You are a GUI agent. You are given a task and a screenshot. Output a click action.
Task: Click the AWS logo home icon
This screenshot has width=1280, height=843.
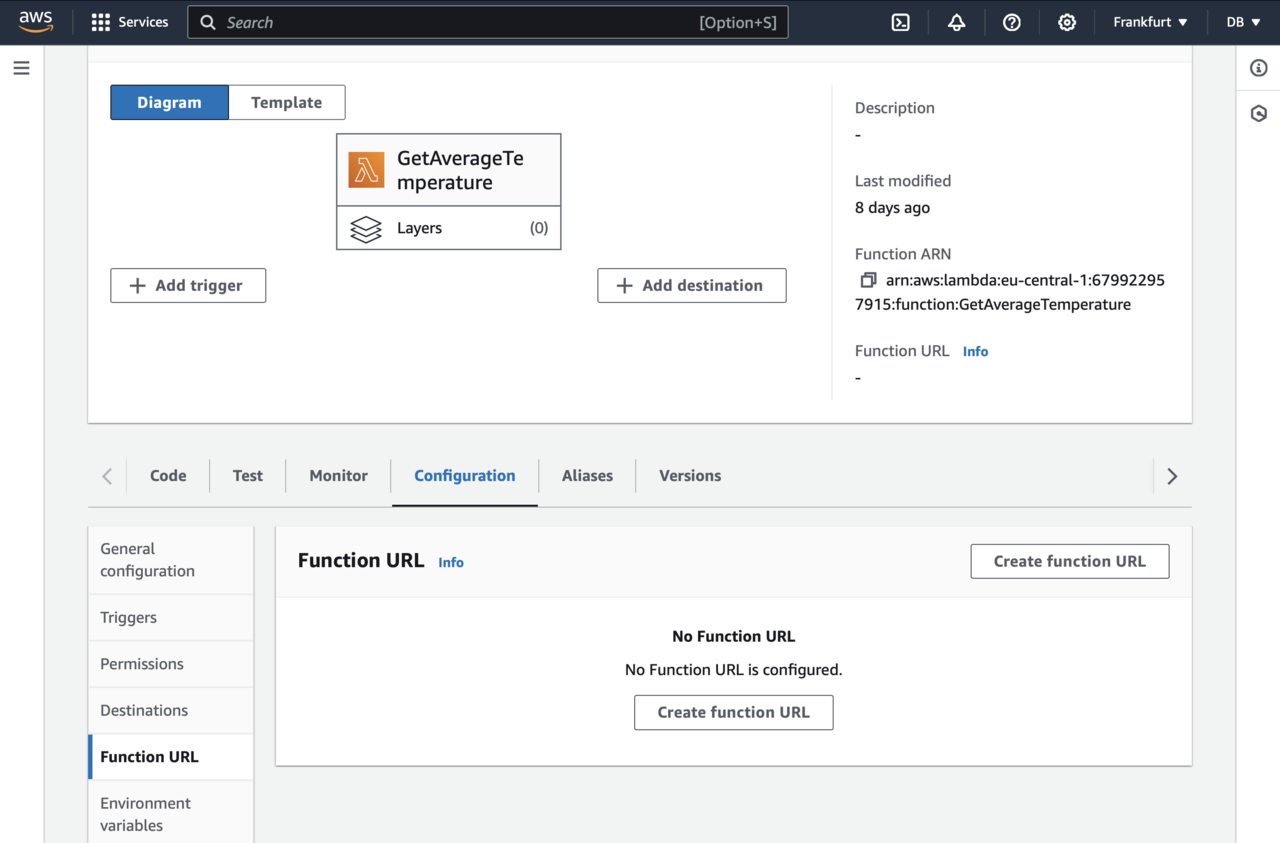[37, 22]
